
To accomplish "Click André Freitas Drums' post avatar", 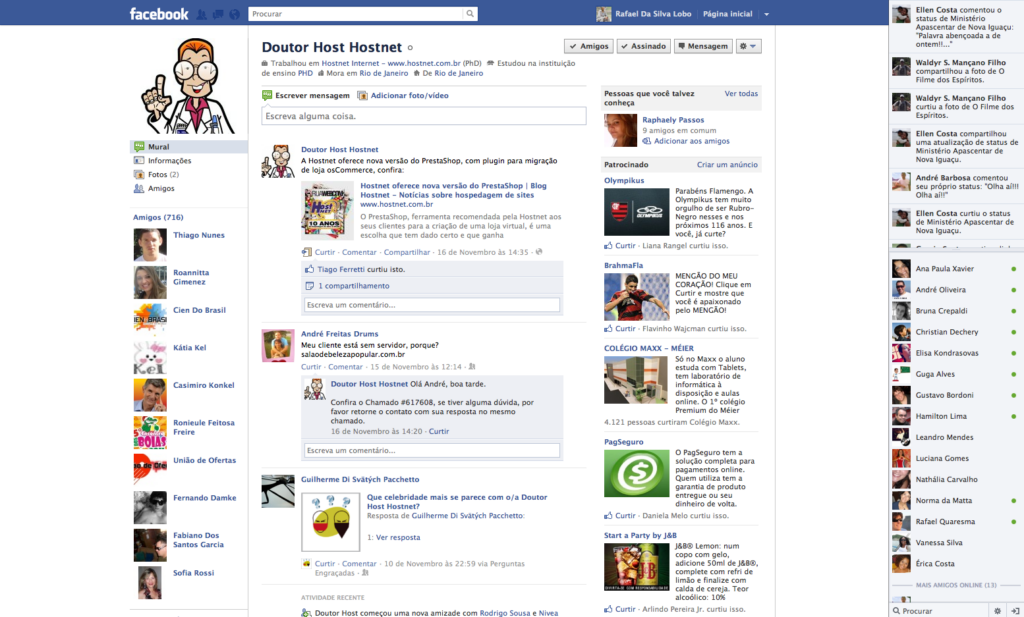I will [x=278, y=345].
